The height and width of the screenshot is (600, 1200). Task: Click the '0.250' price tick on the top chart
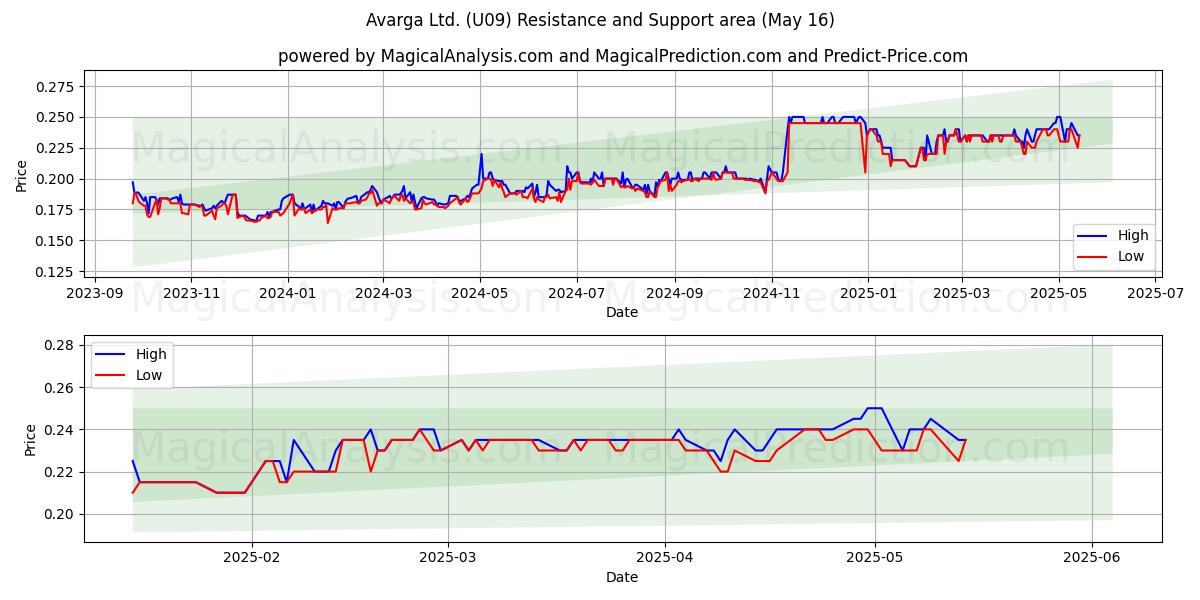[57, 117]
